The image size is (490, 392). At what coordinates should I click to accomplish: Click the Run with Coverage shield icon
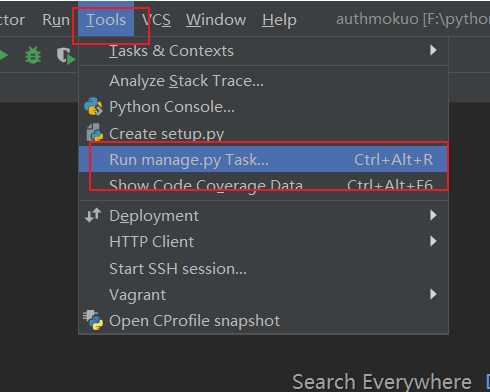coord(65,56)
